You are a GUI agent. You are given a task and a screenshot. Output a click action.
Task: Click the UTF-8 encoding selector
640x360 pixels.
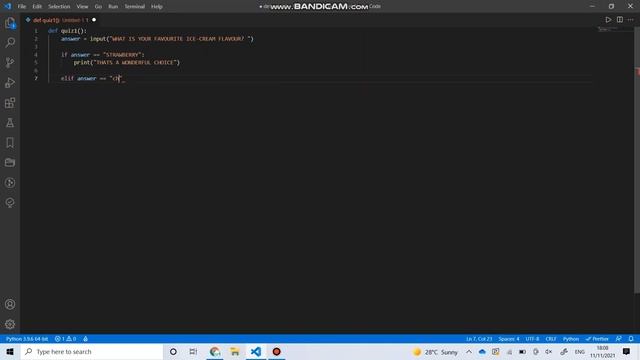(532, 339)
